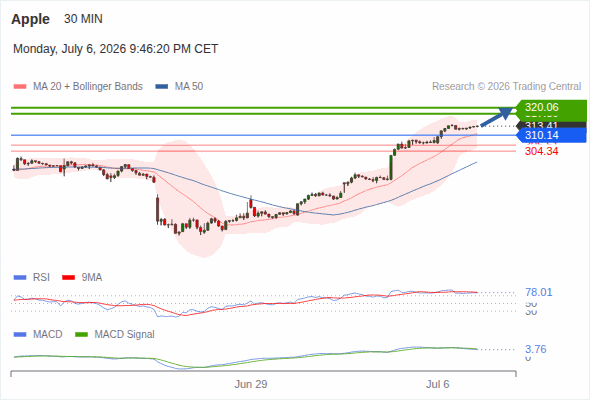Click the RSI value 78.01 label
The height and width of the screenshot is (400, 590).
539,292
